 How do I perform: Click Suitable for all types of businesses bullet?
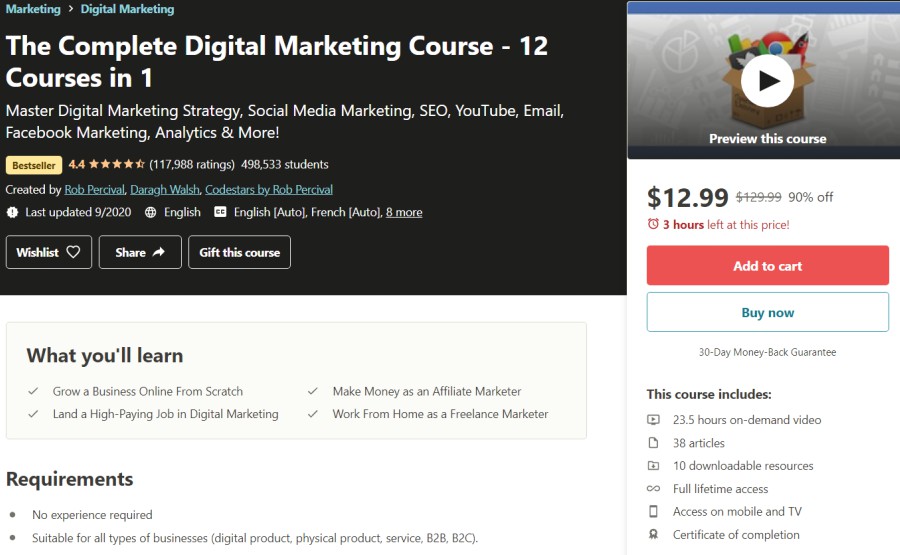(x=255, y=538)
